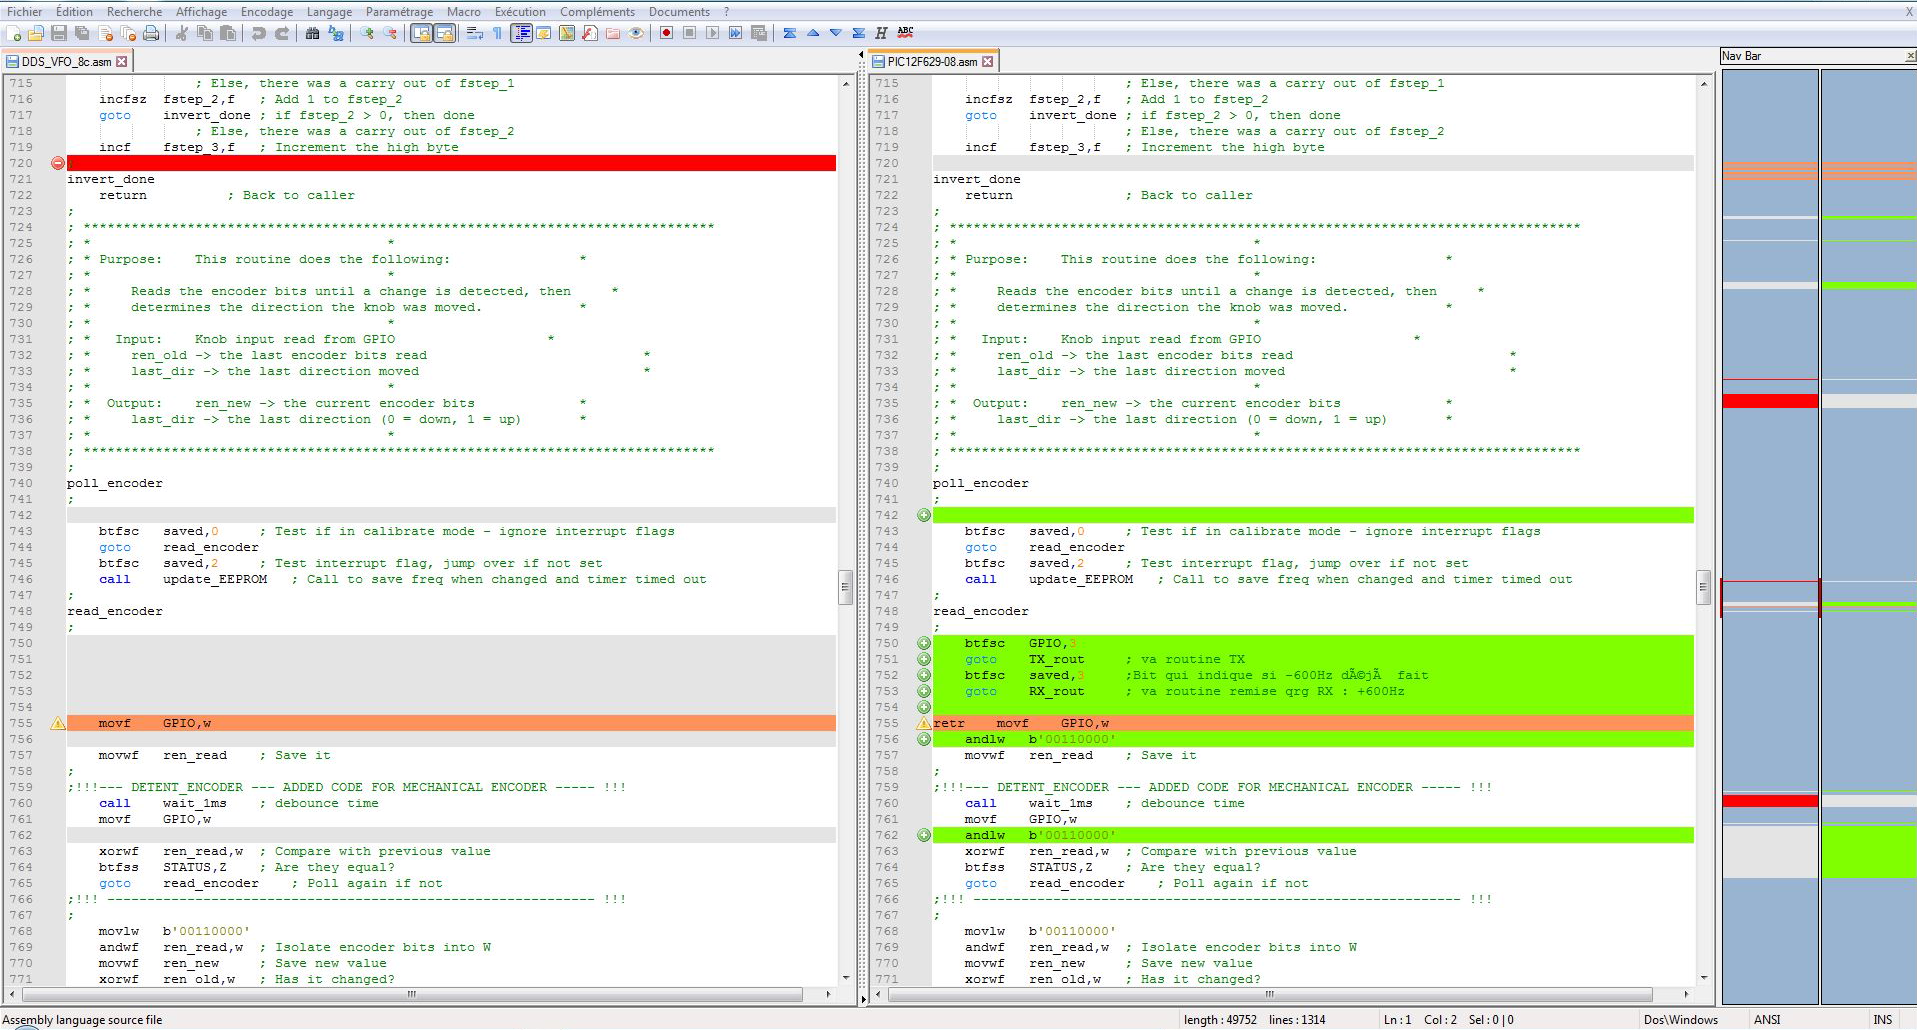Record a macro
The image size is (1917, 1030).
[666, 33]
